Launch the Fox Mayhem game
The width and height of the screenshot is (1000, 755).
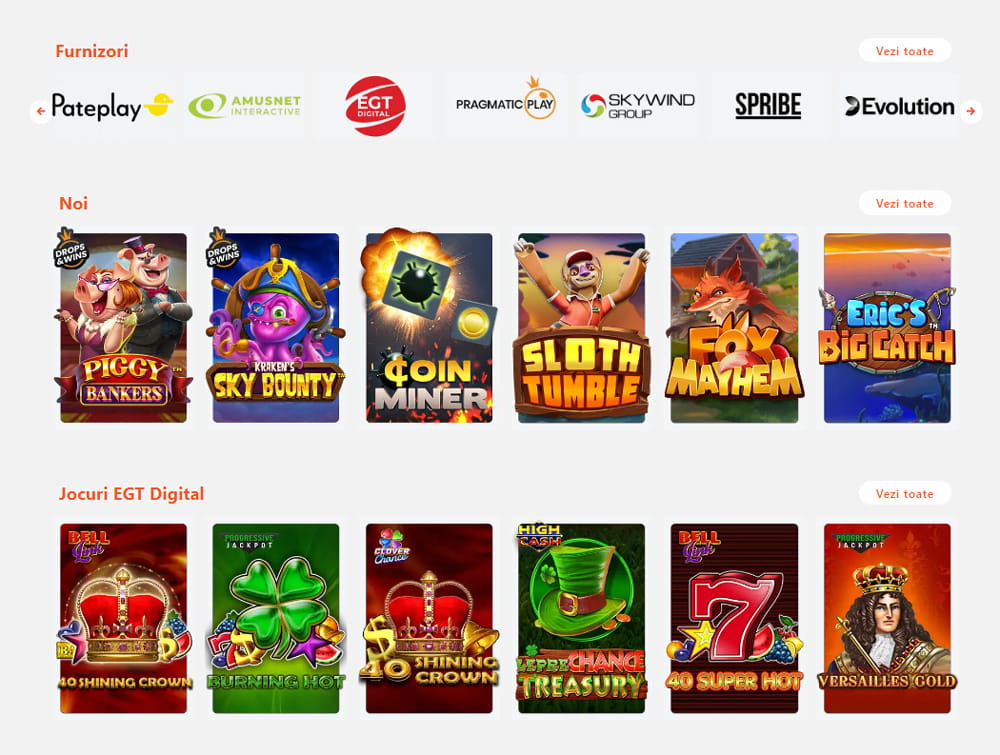point(734,328)
